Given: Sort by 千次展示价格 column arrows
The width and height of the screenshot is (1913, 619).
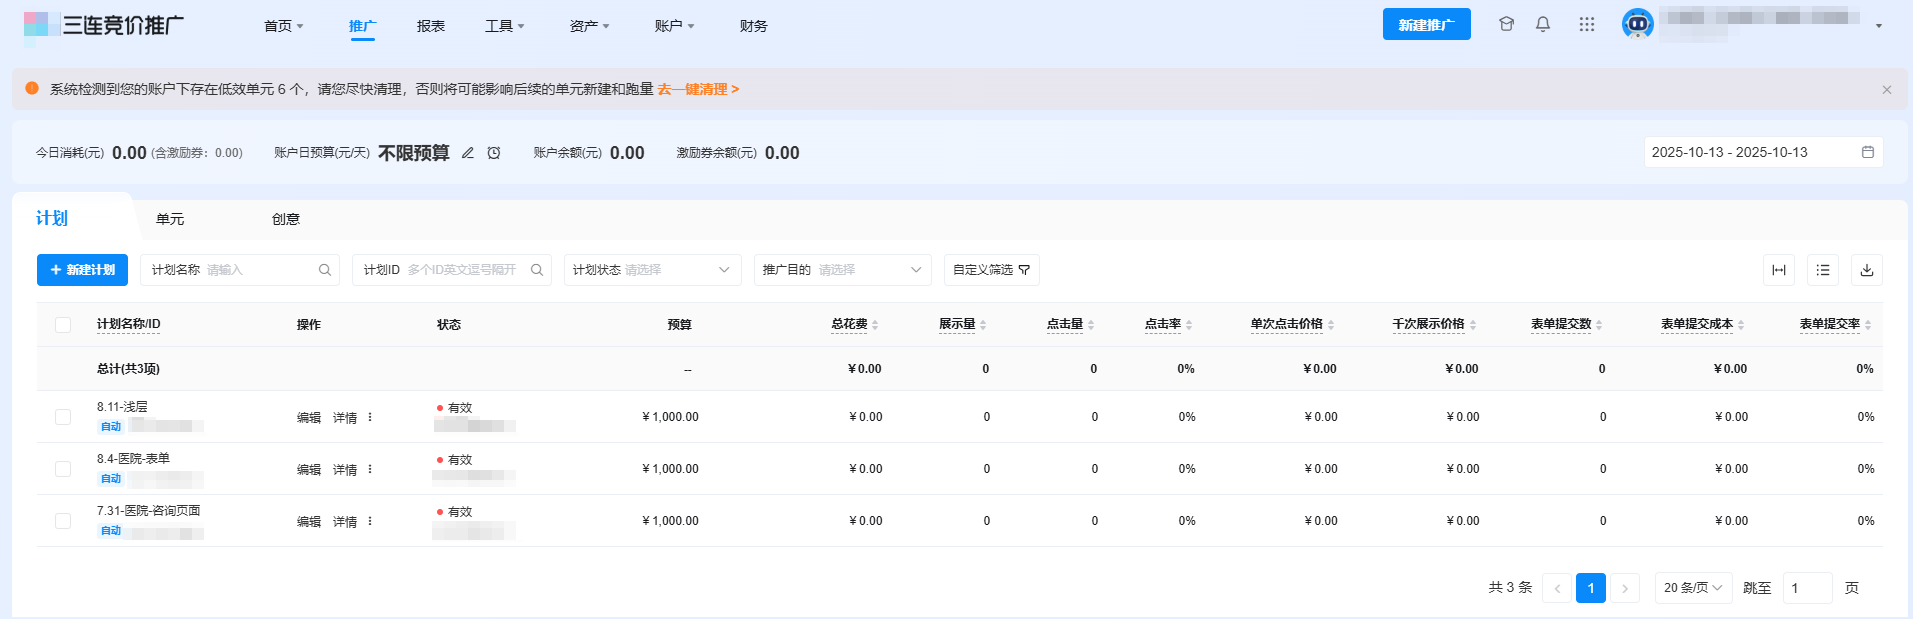Looking at the screenshot, I should point(1473,325).
